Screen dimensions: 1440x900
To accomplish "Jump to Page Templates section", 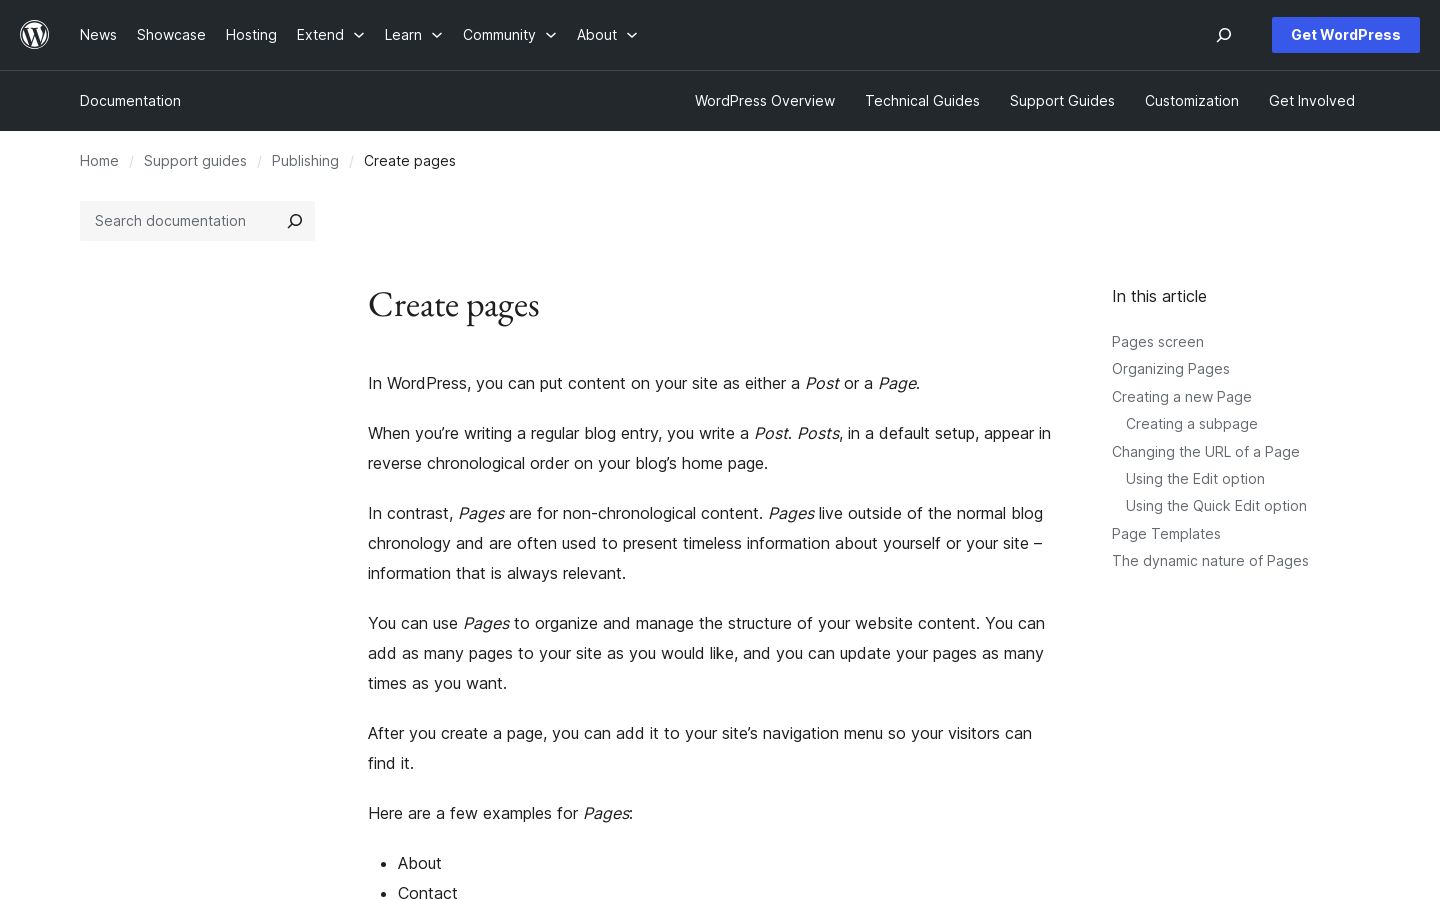I will (1166, 534).
